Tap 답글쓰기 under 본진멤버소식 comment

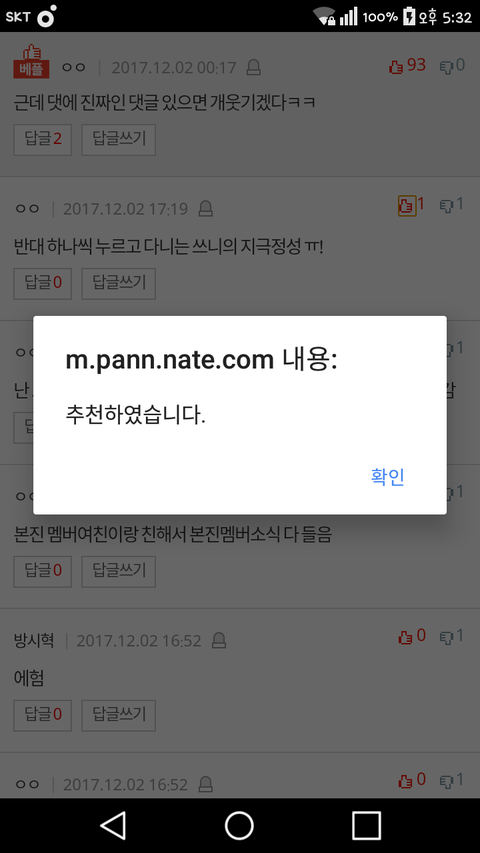pos(119,571)
